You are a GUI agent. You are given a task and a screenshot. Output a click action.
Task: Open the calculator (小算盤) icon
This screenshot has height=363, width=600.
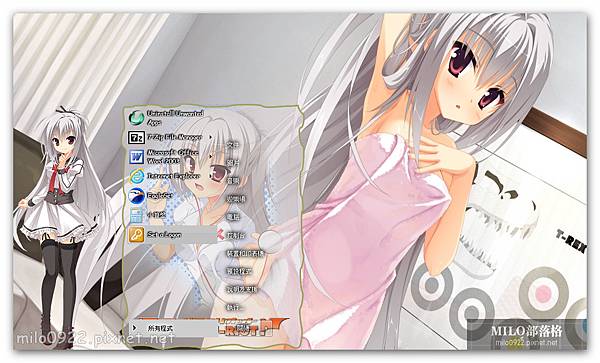pos(136,215)
